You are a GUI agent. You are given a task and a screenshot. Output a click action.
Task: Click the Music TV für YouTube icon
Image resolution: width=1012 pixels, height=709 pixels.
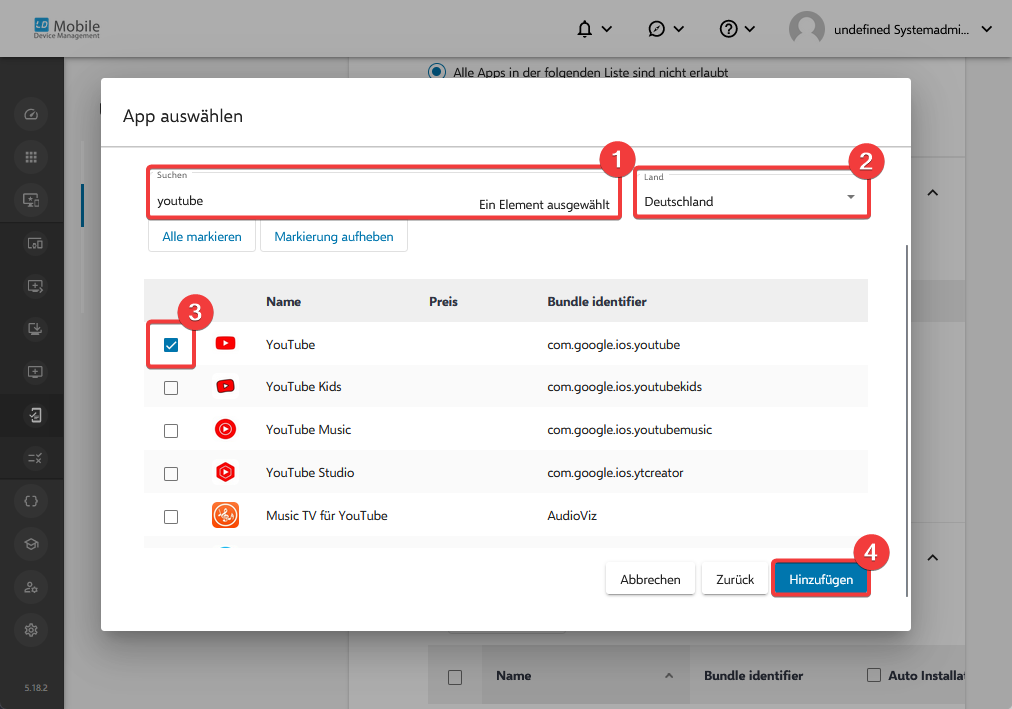coord(225,515)
